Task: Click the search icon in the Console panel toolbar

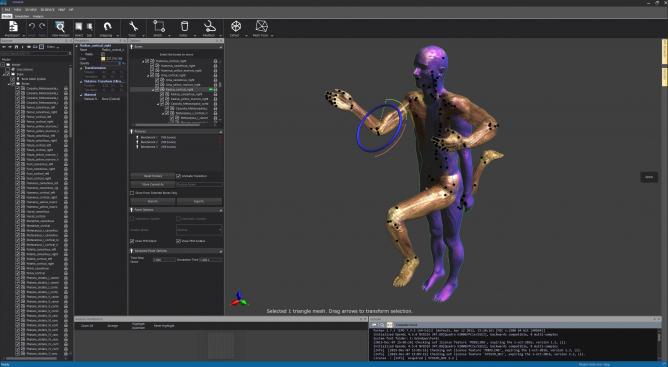Action: (381, 325)
